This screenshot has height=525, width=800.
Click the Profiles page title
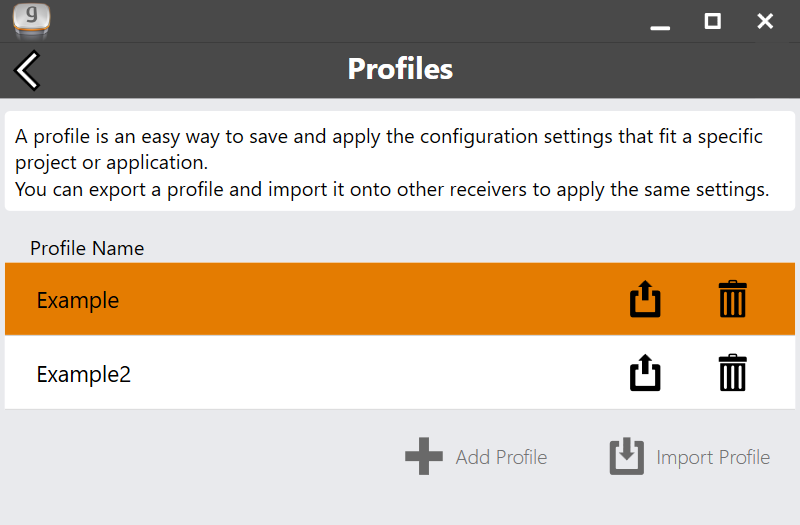400,69
